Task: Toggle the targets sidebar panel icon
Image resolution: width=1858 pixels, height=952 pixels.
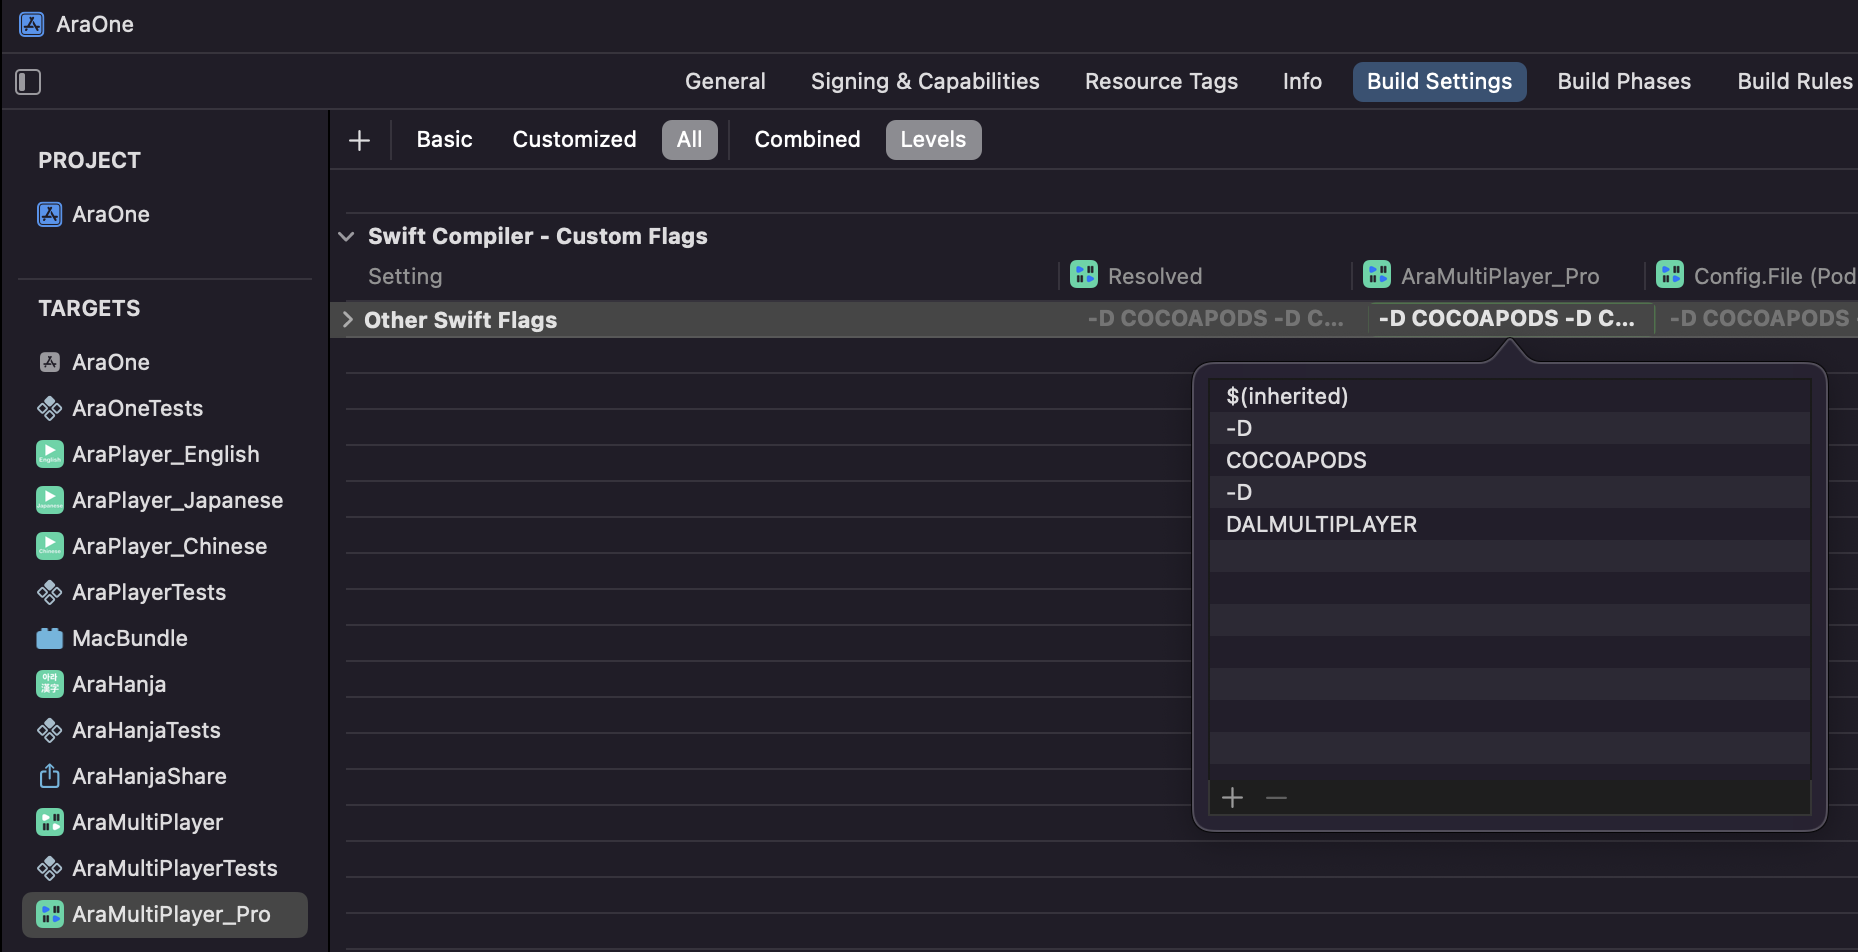Action: pos(28,82)
